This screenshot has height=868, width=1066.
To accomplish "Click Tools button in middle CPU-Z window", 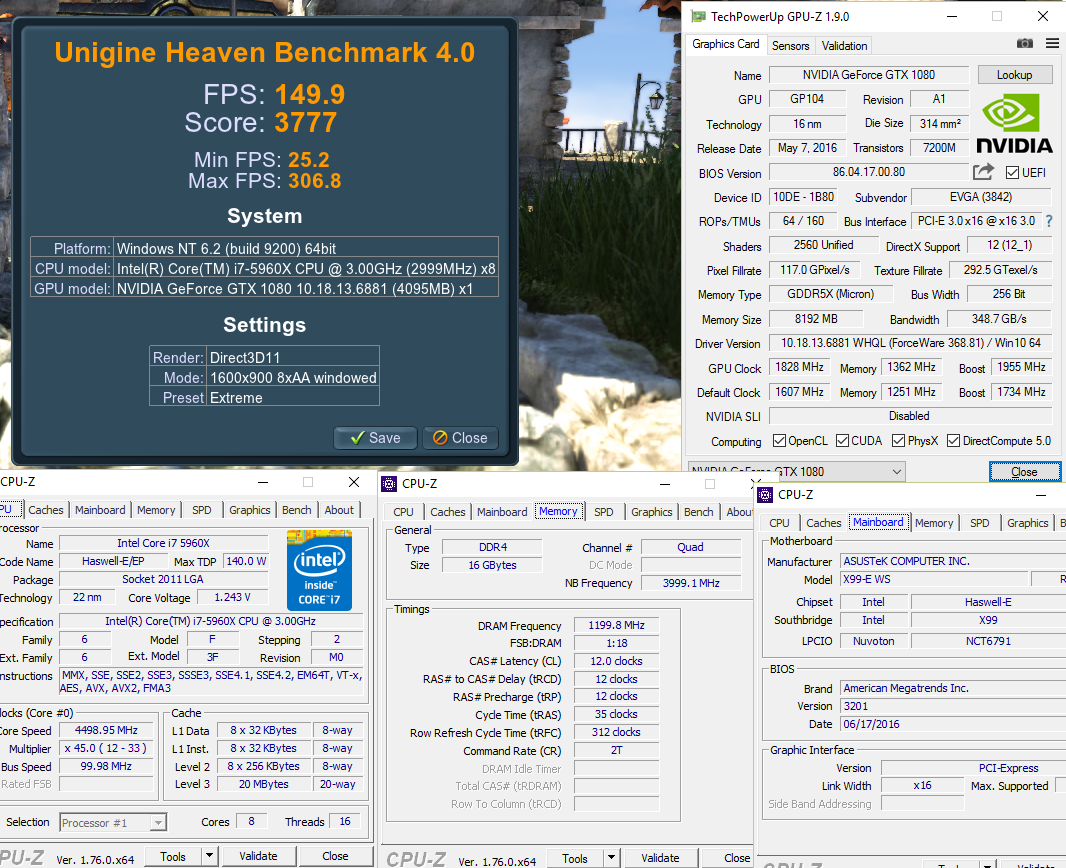I will pyautogui.click(x=574, y=858).
